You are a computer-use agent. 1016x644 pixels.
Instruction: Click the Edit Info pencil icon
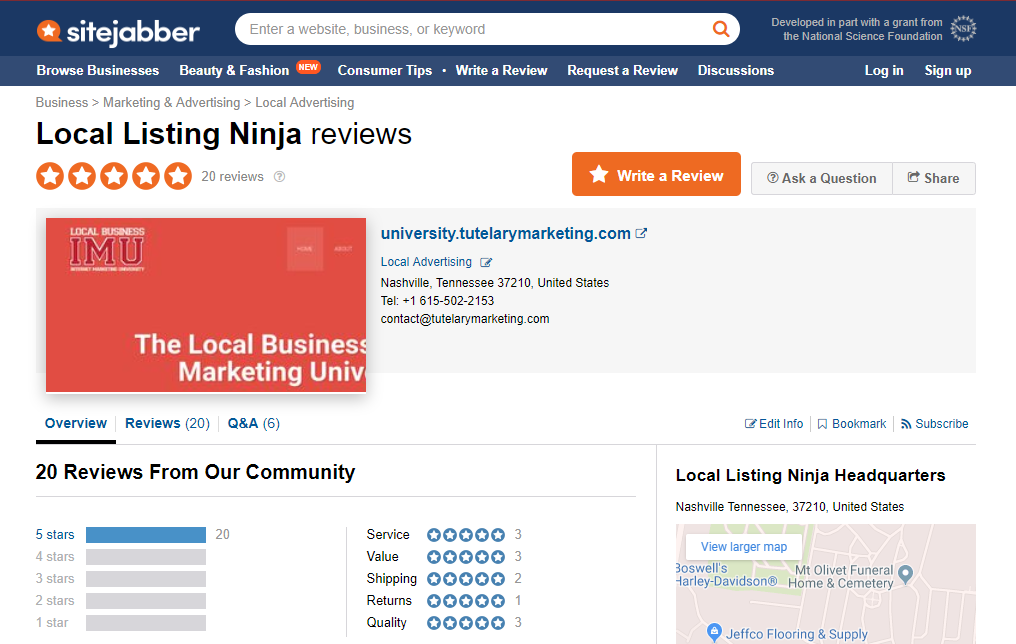tap(750, 424)
